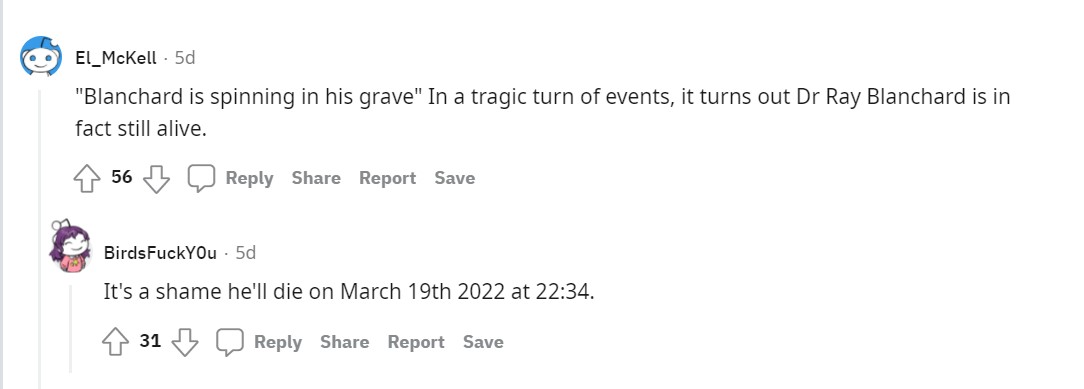
Task: Open the El_McKell username profile link
Action: coord(116,58)
